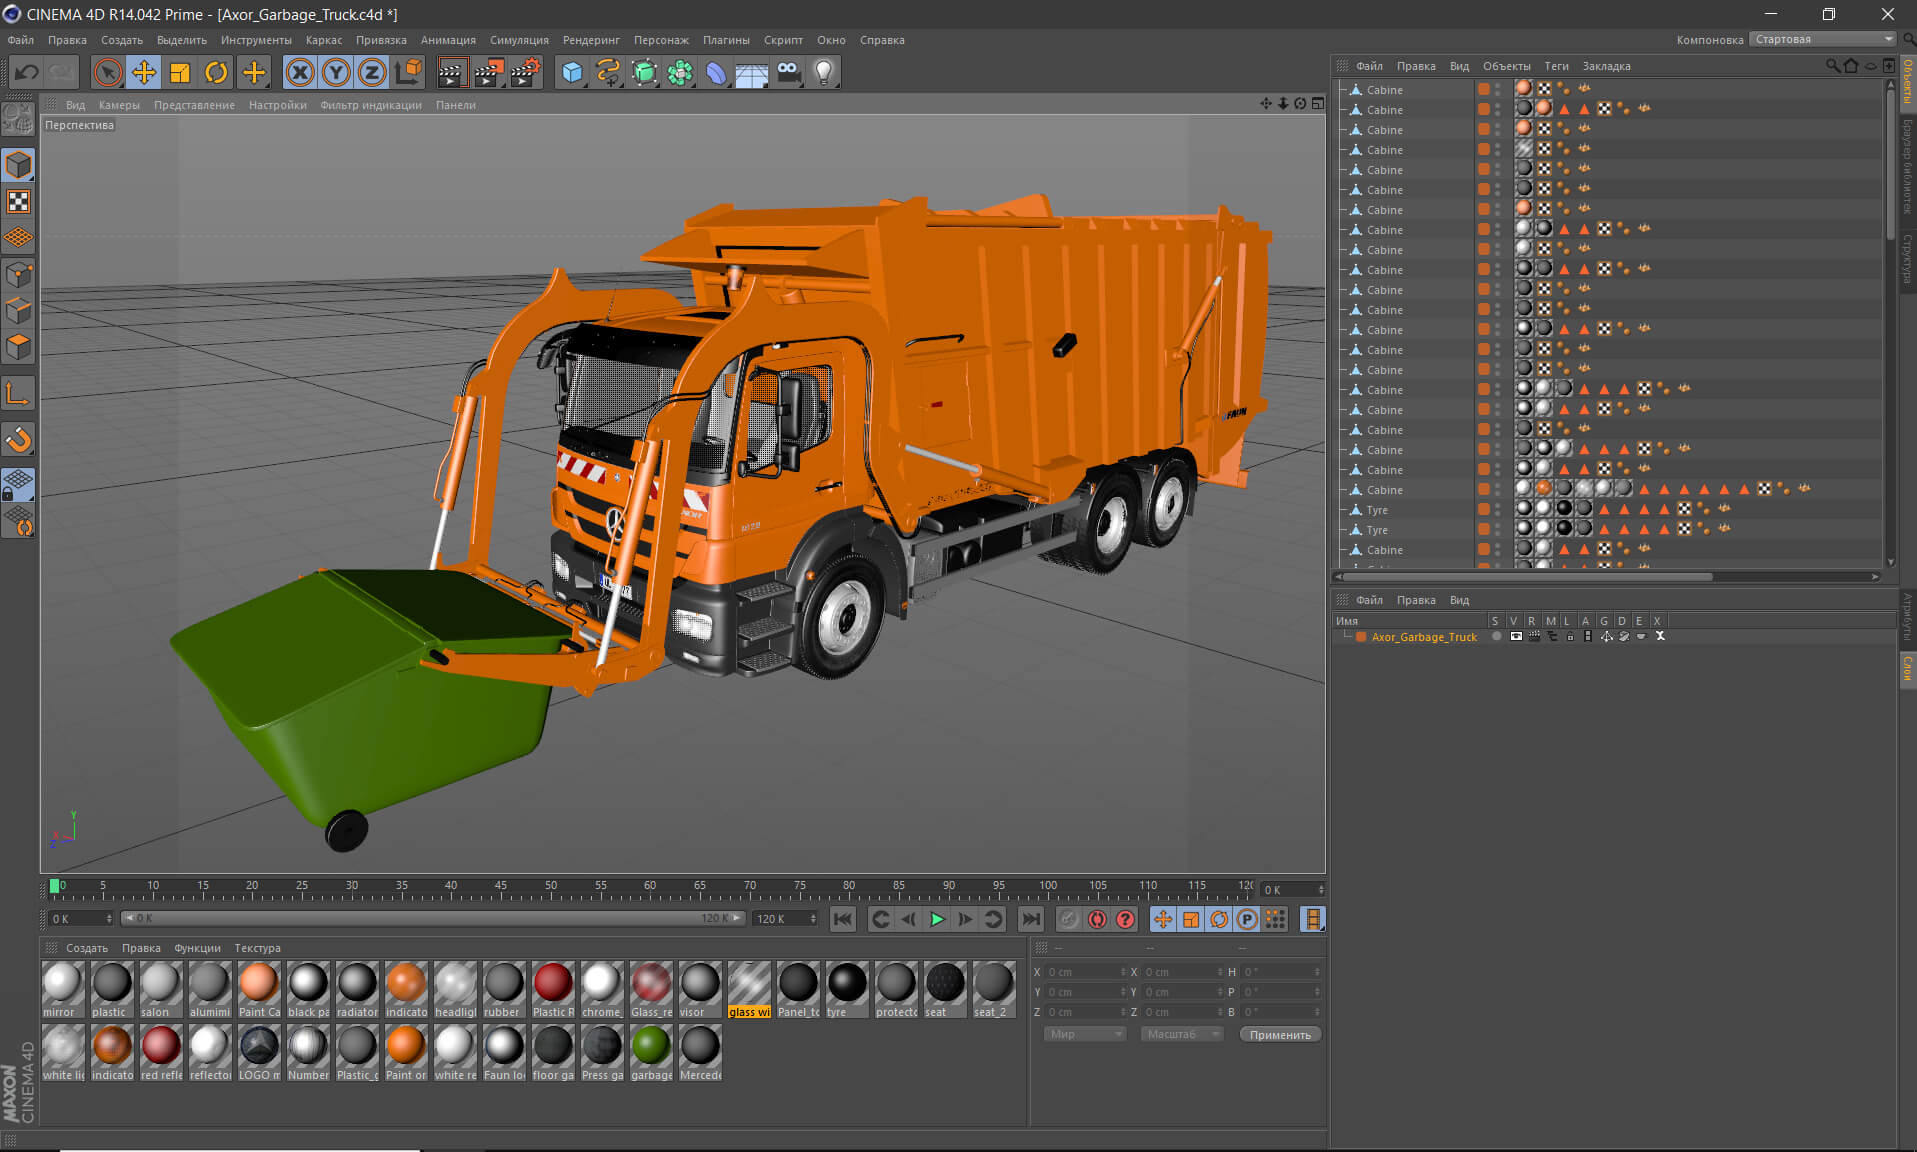
Task: Open the Spline tools icon
Action: [x=608, y=72]
